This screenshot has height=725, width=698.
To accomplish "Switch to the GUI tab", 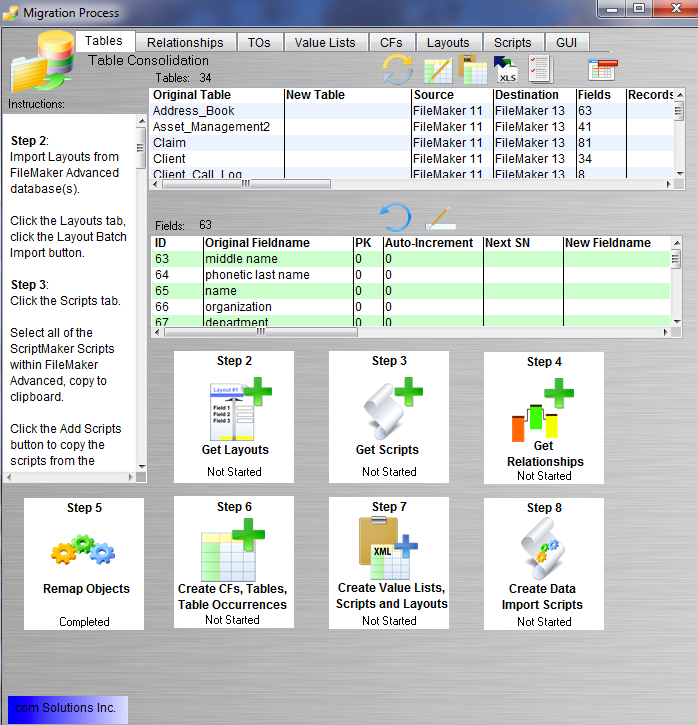I will (566, 43).
